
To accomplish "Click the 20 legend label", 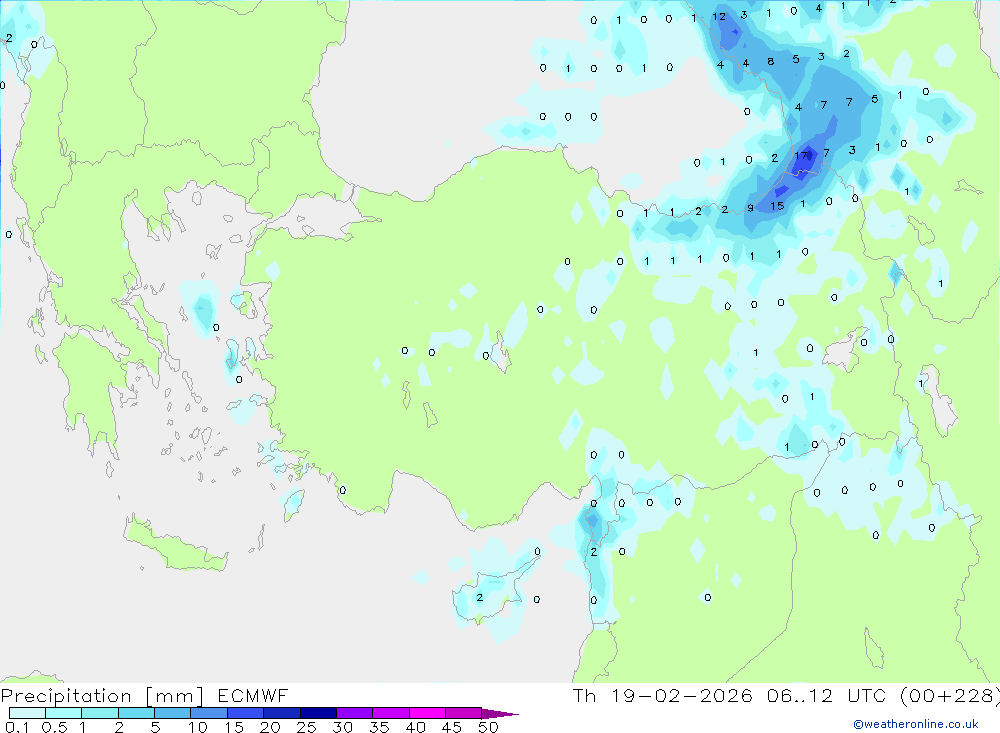I will [x=270, y=727].
